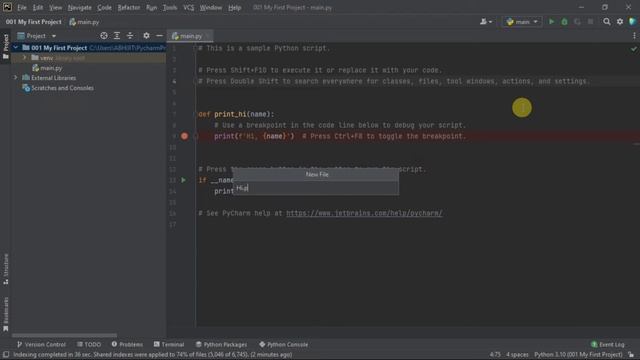Screen dimensions: 640x360
Task: Click the PyCharm logo icon in title bar
Action: tap(7, 7)
